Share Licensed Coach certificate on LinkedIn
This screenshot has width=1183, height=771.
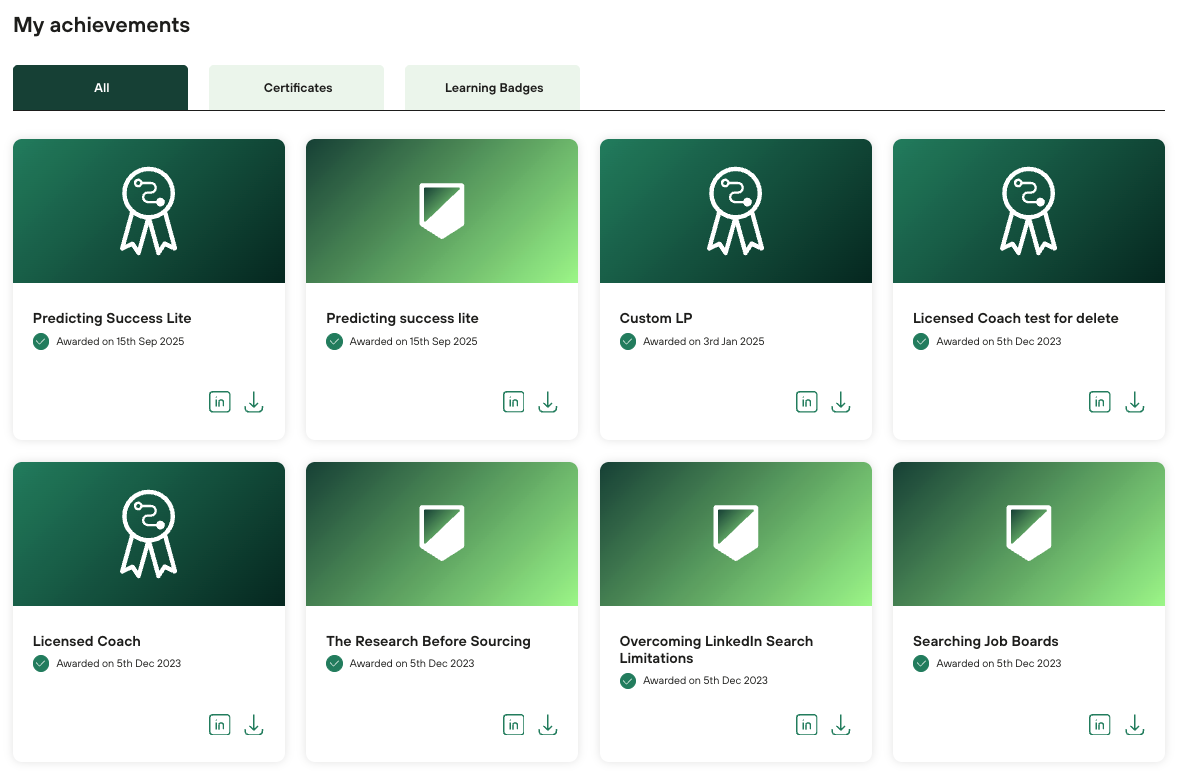tap(220, 725)
